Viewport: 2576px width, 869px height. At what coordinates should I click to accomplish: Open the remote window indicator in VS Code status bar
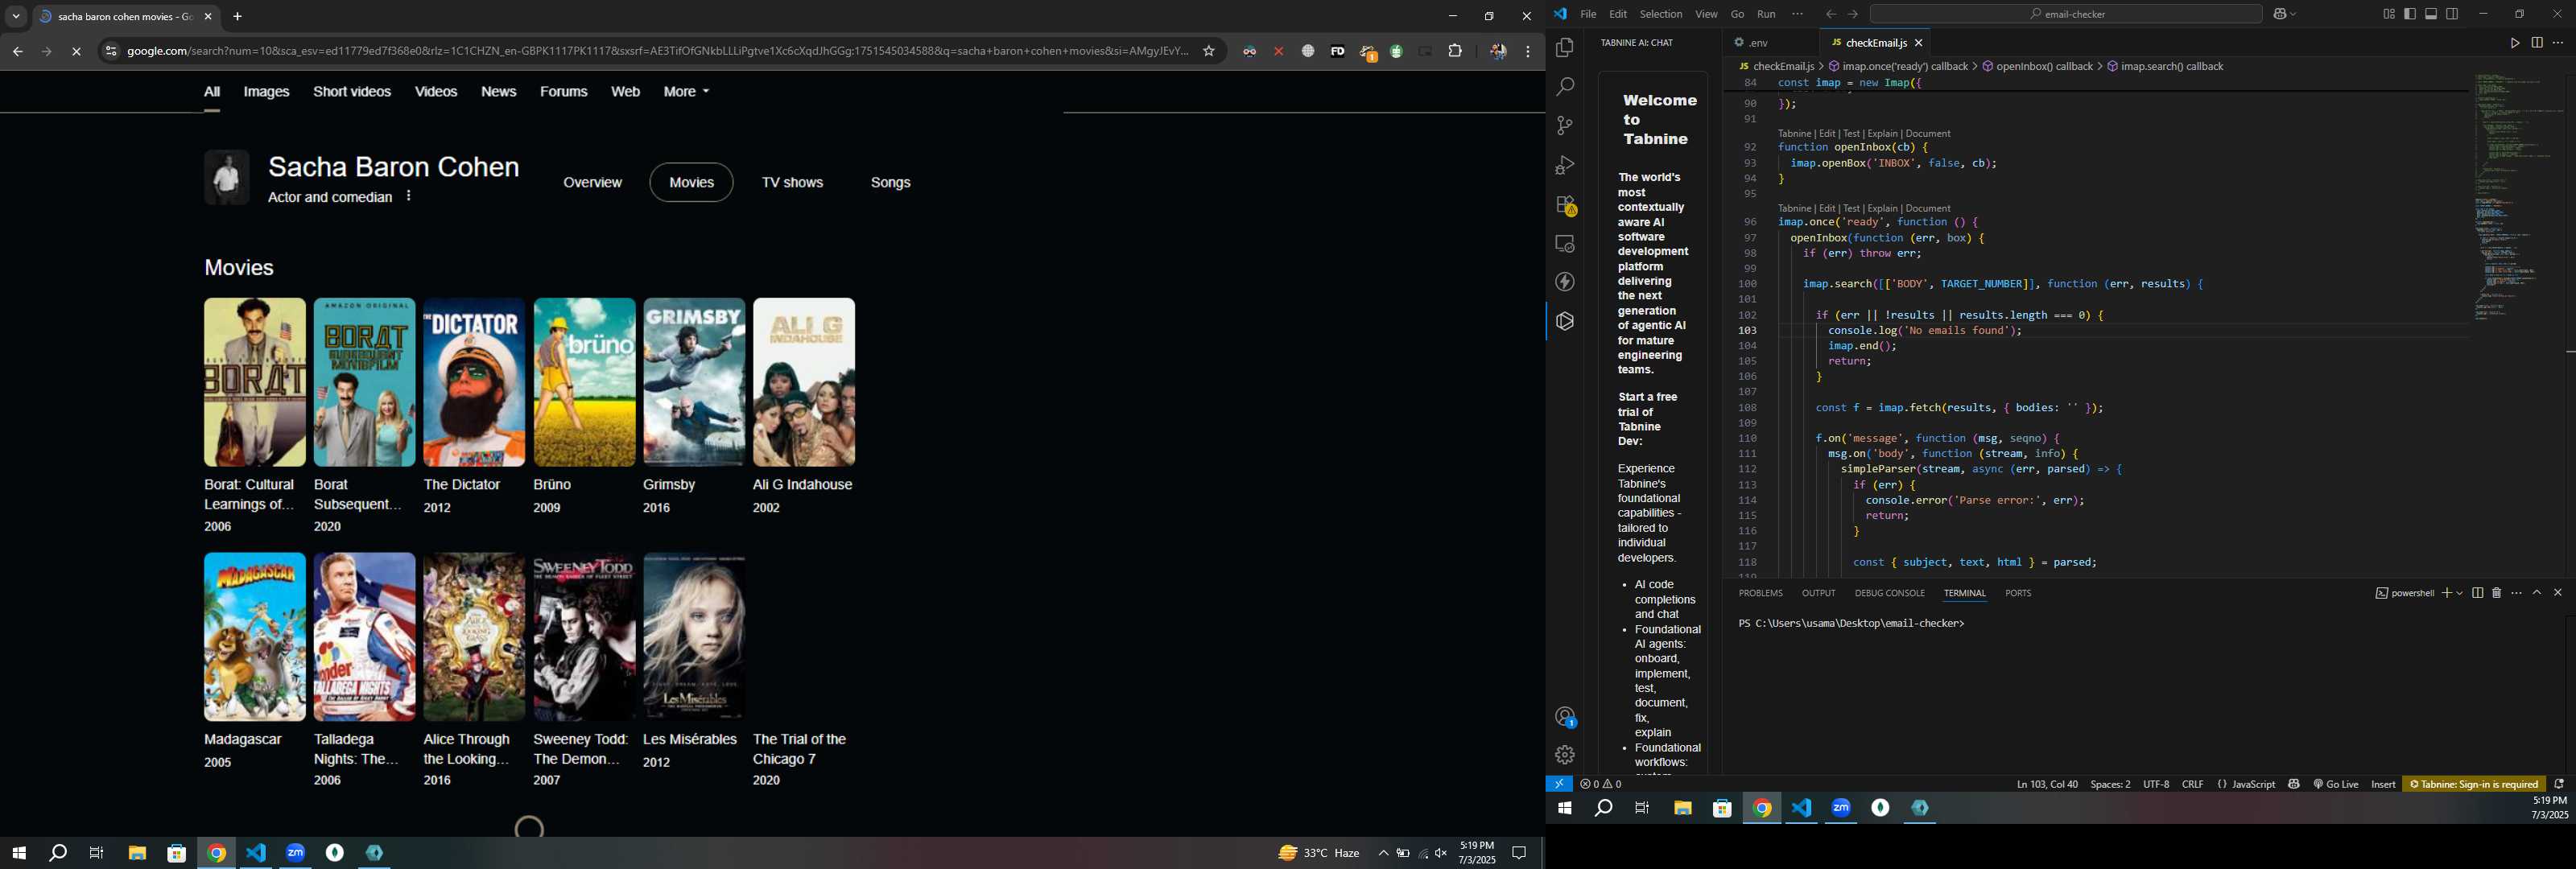pos(1559,784)
